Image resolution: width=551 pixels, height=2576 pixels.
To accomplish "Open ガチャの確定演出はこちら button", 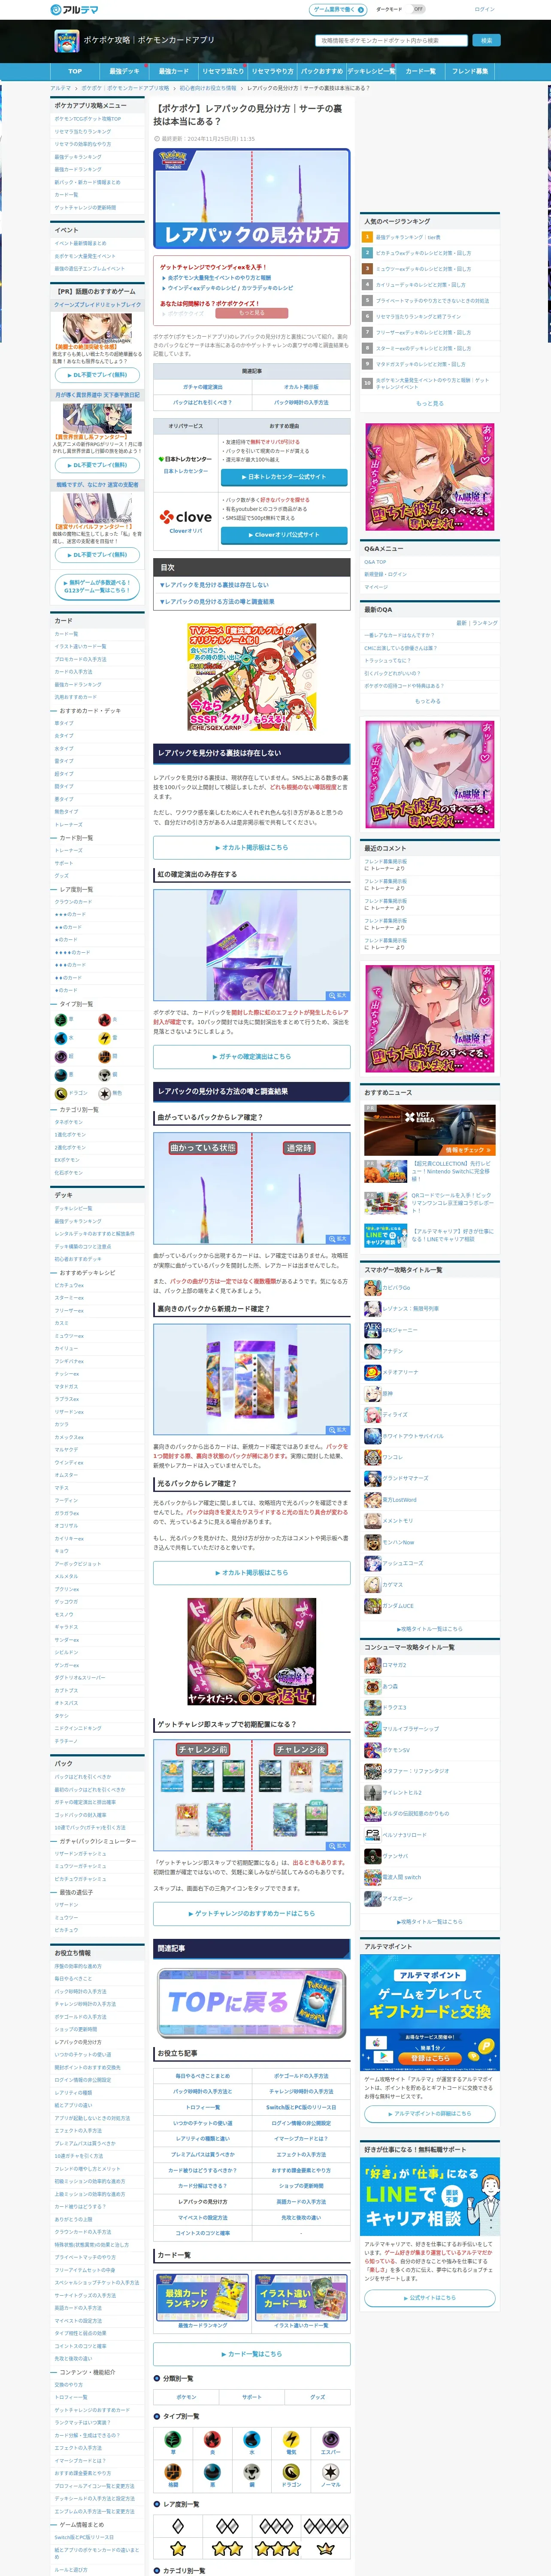I will 252,1057.
